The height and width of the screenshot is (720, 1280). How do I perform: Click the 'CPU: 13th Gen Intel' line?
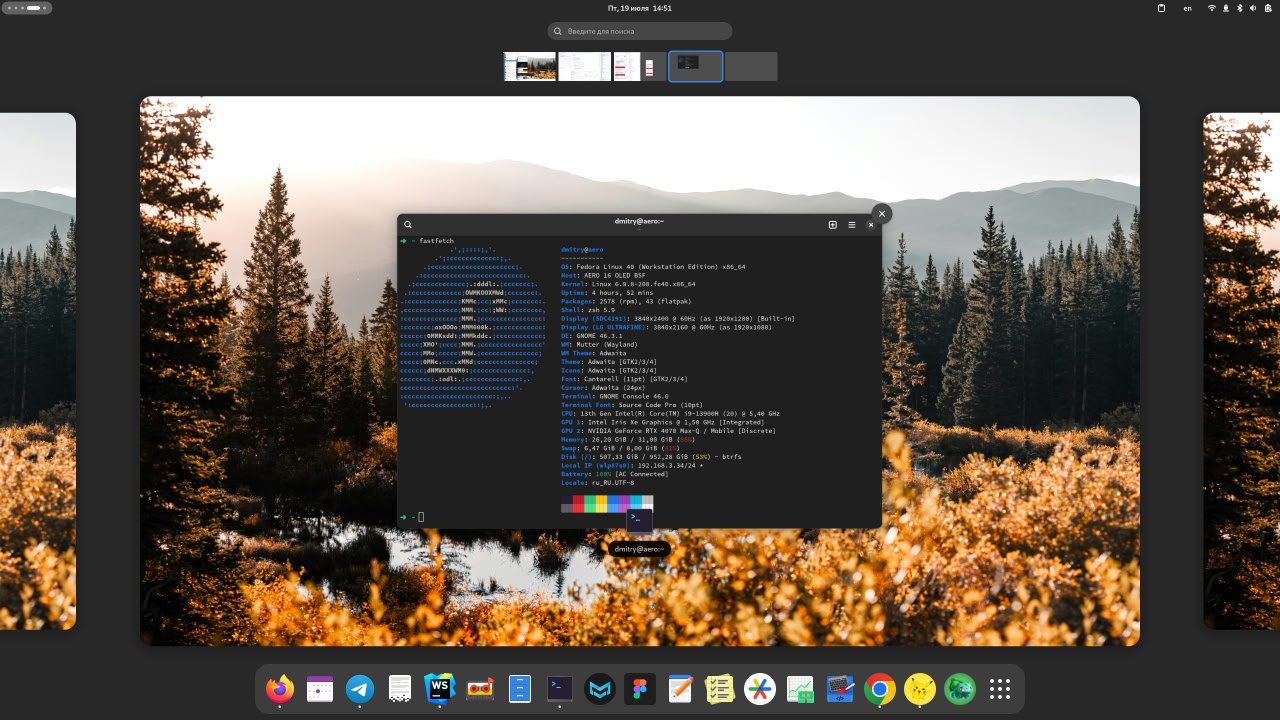pyautogui.click(x=670, y=413)
